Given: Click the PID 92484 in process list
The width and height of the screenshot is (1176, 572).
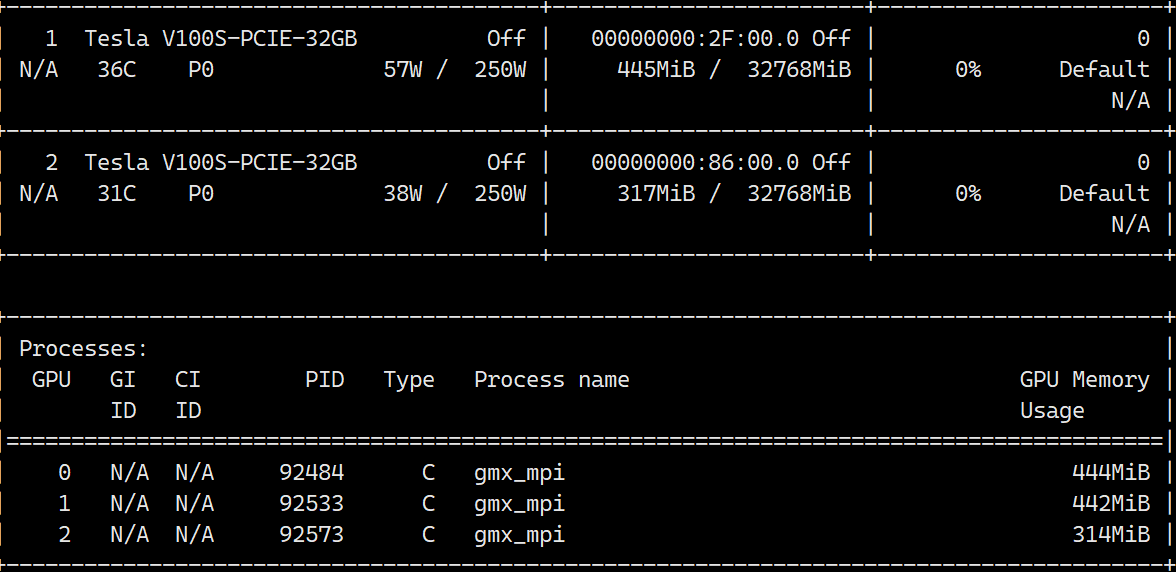Looking at the screenshot, I should 311,472.
